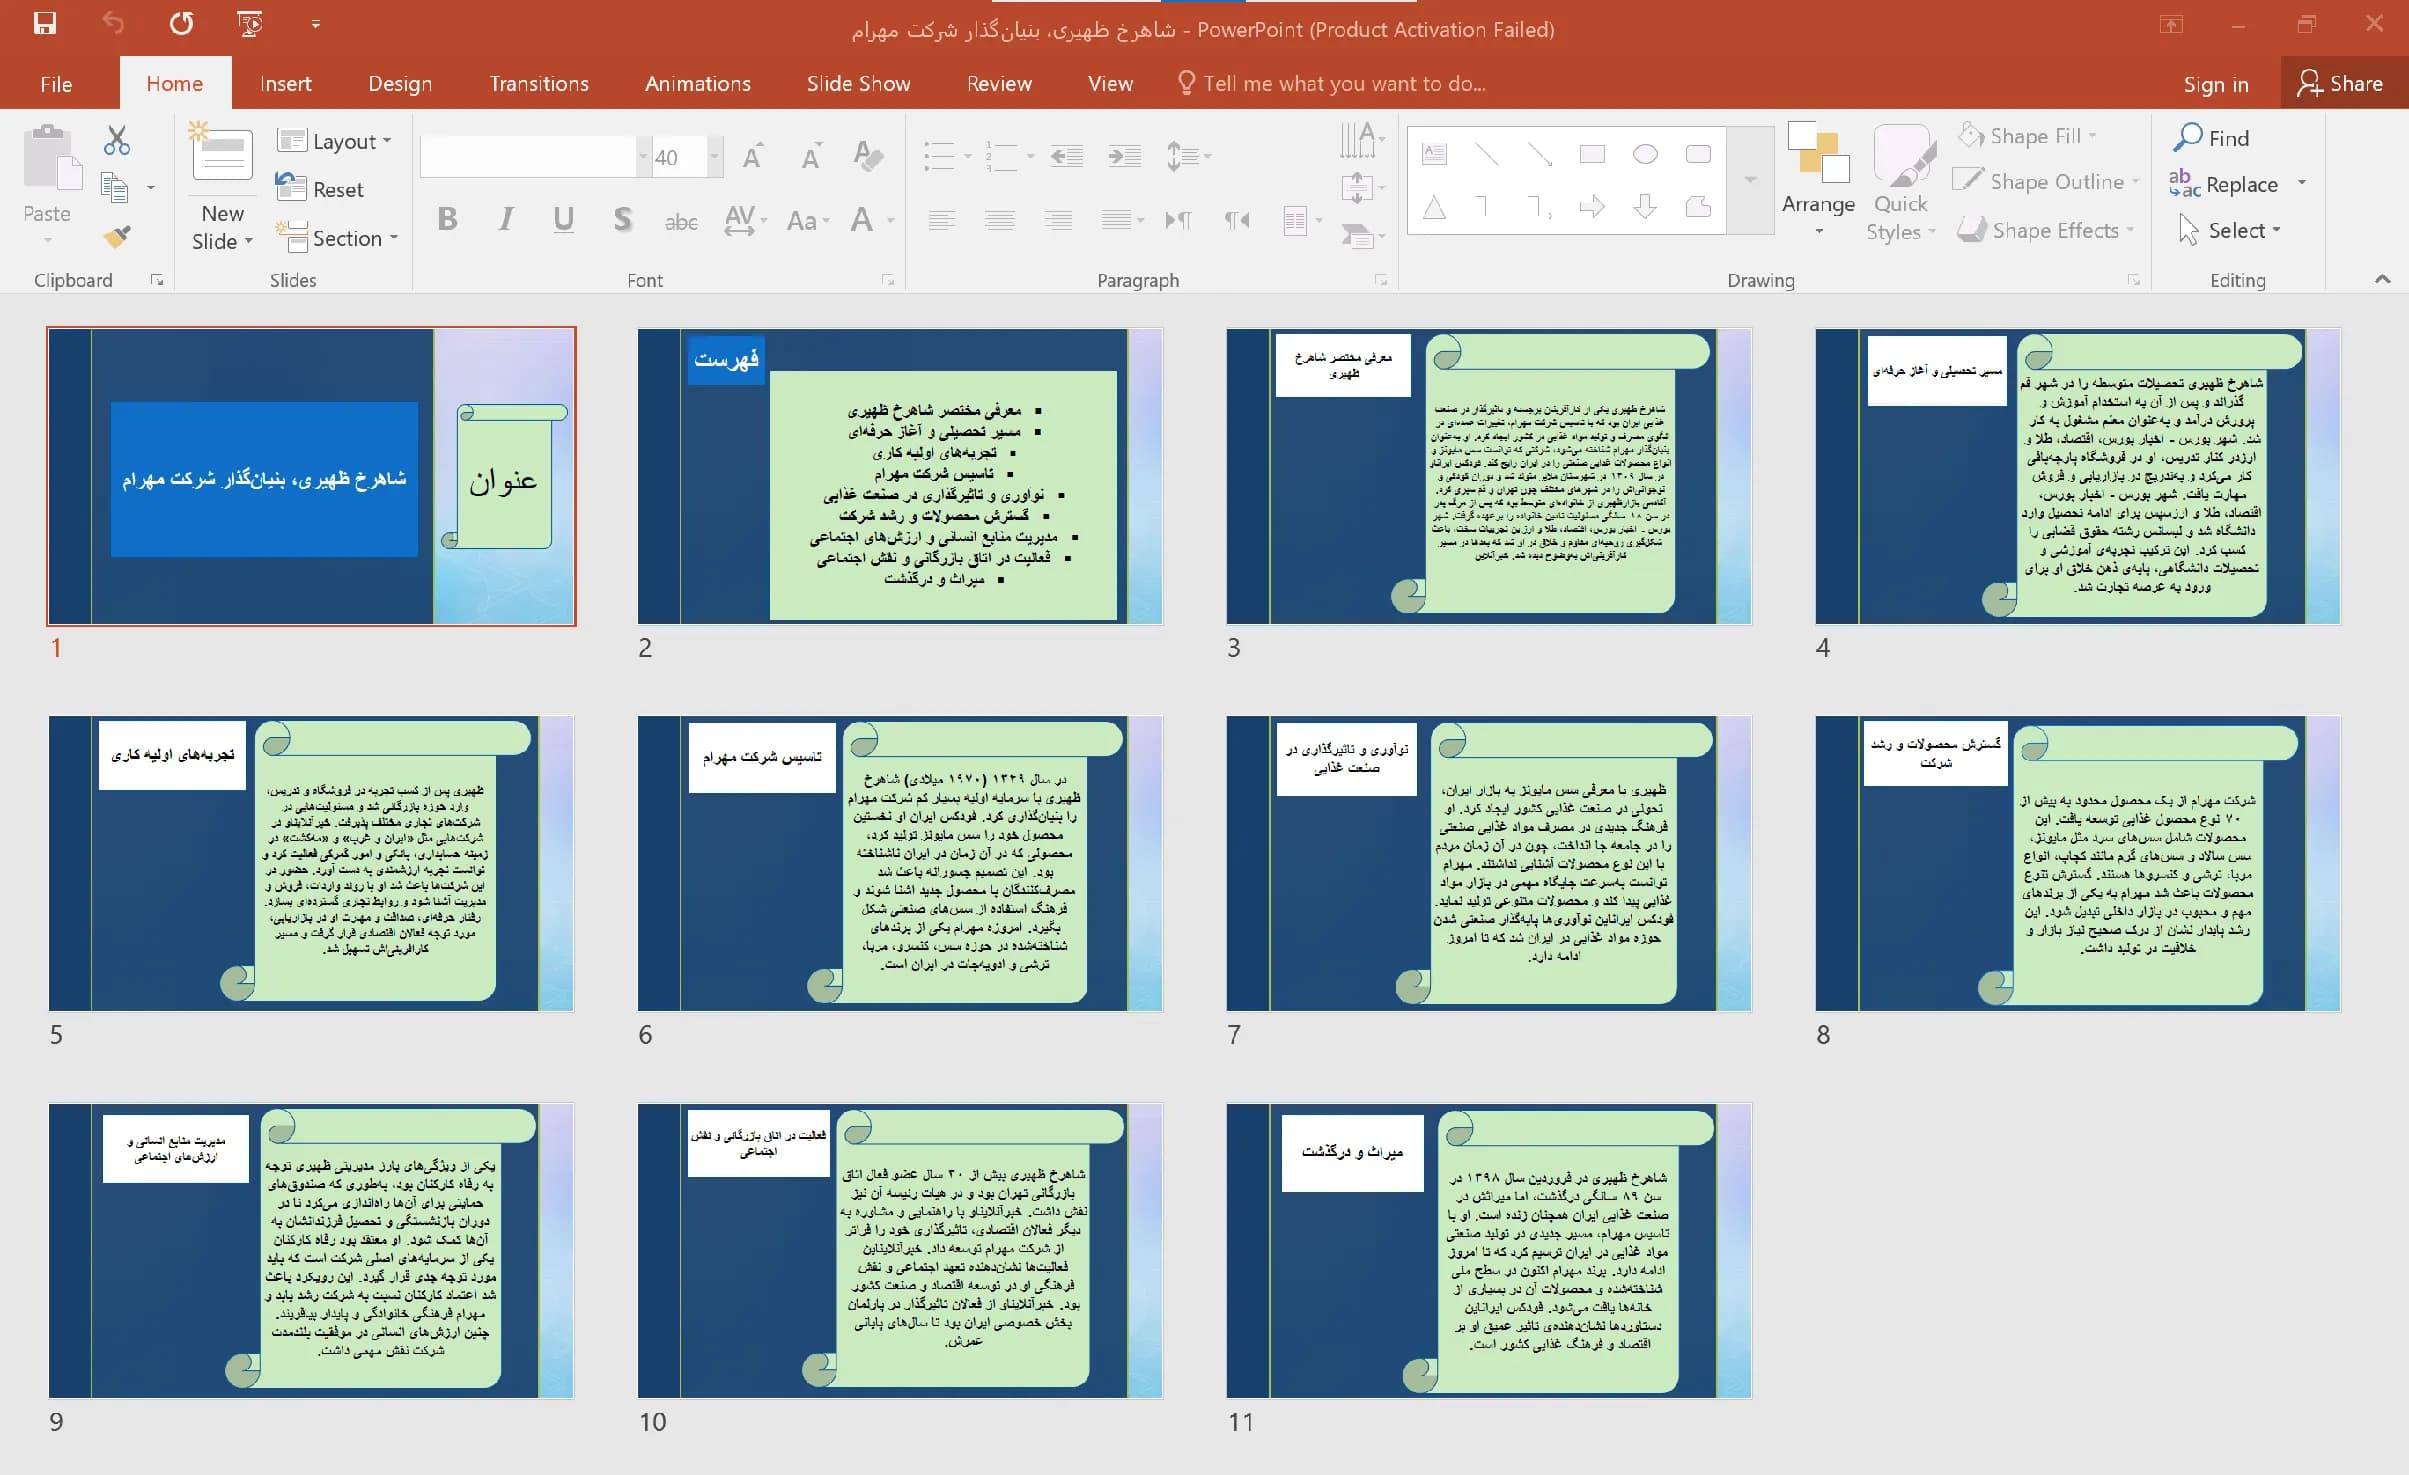This screenshot has height=1475, width=2409.
Task: Click the Format Painter brush icon
Action: (117, 237)
